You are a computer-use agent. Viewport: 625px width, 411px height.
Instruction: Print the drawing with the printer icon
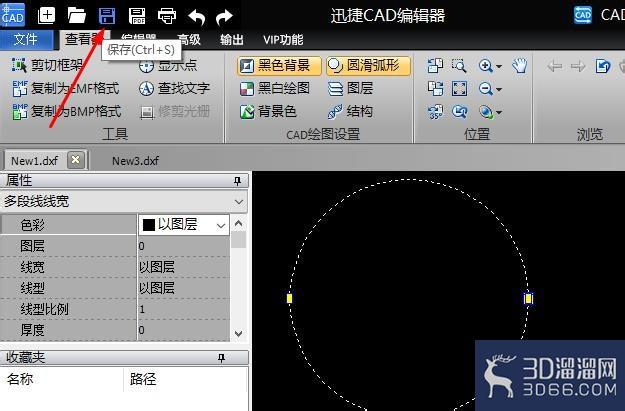167,16
